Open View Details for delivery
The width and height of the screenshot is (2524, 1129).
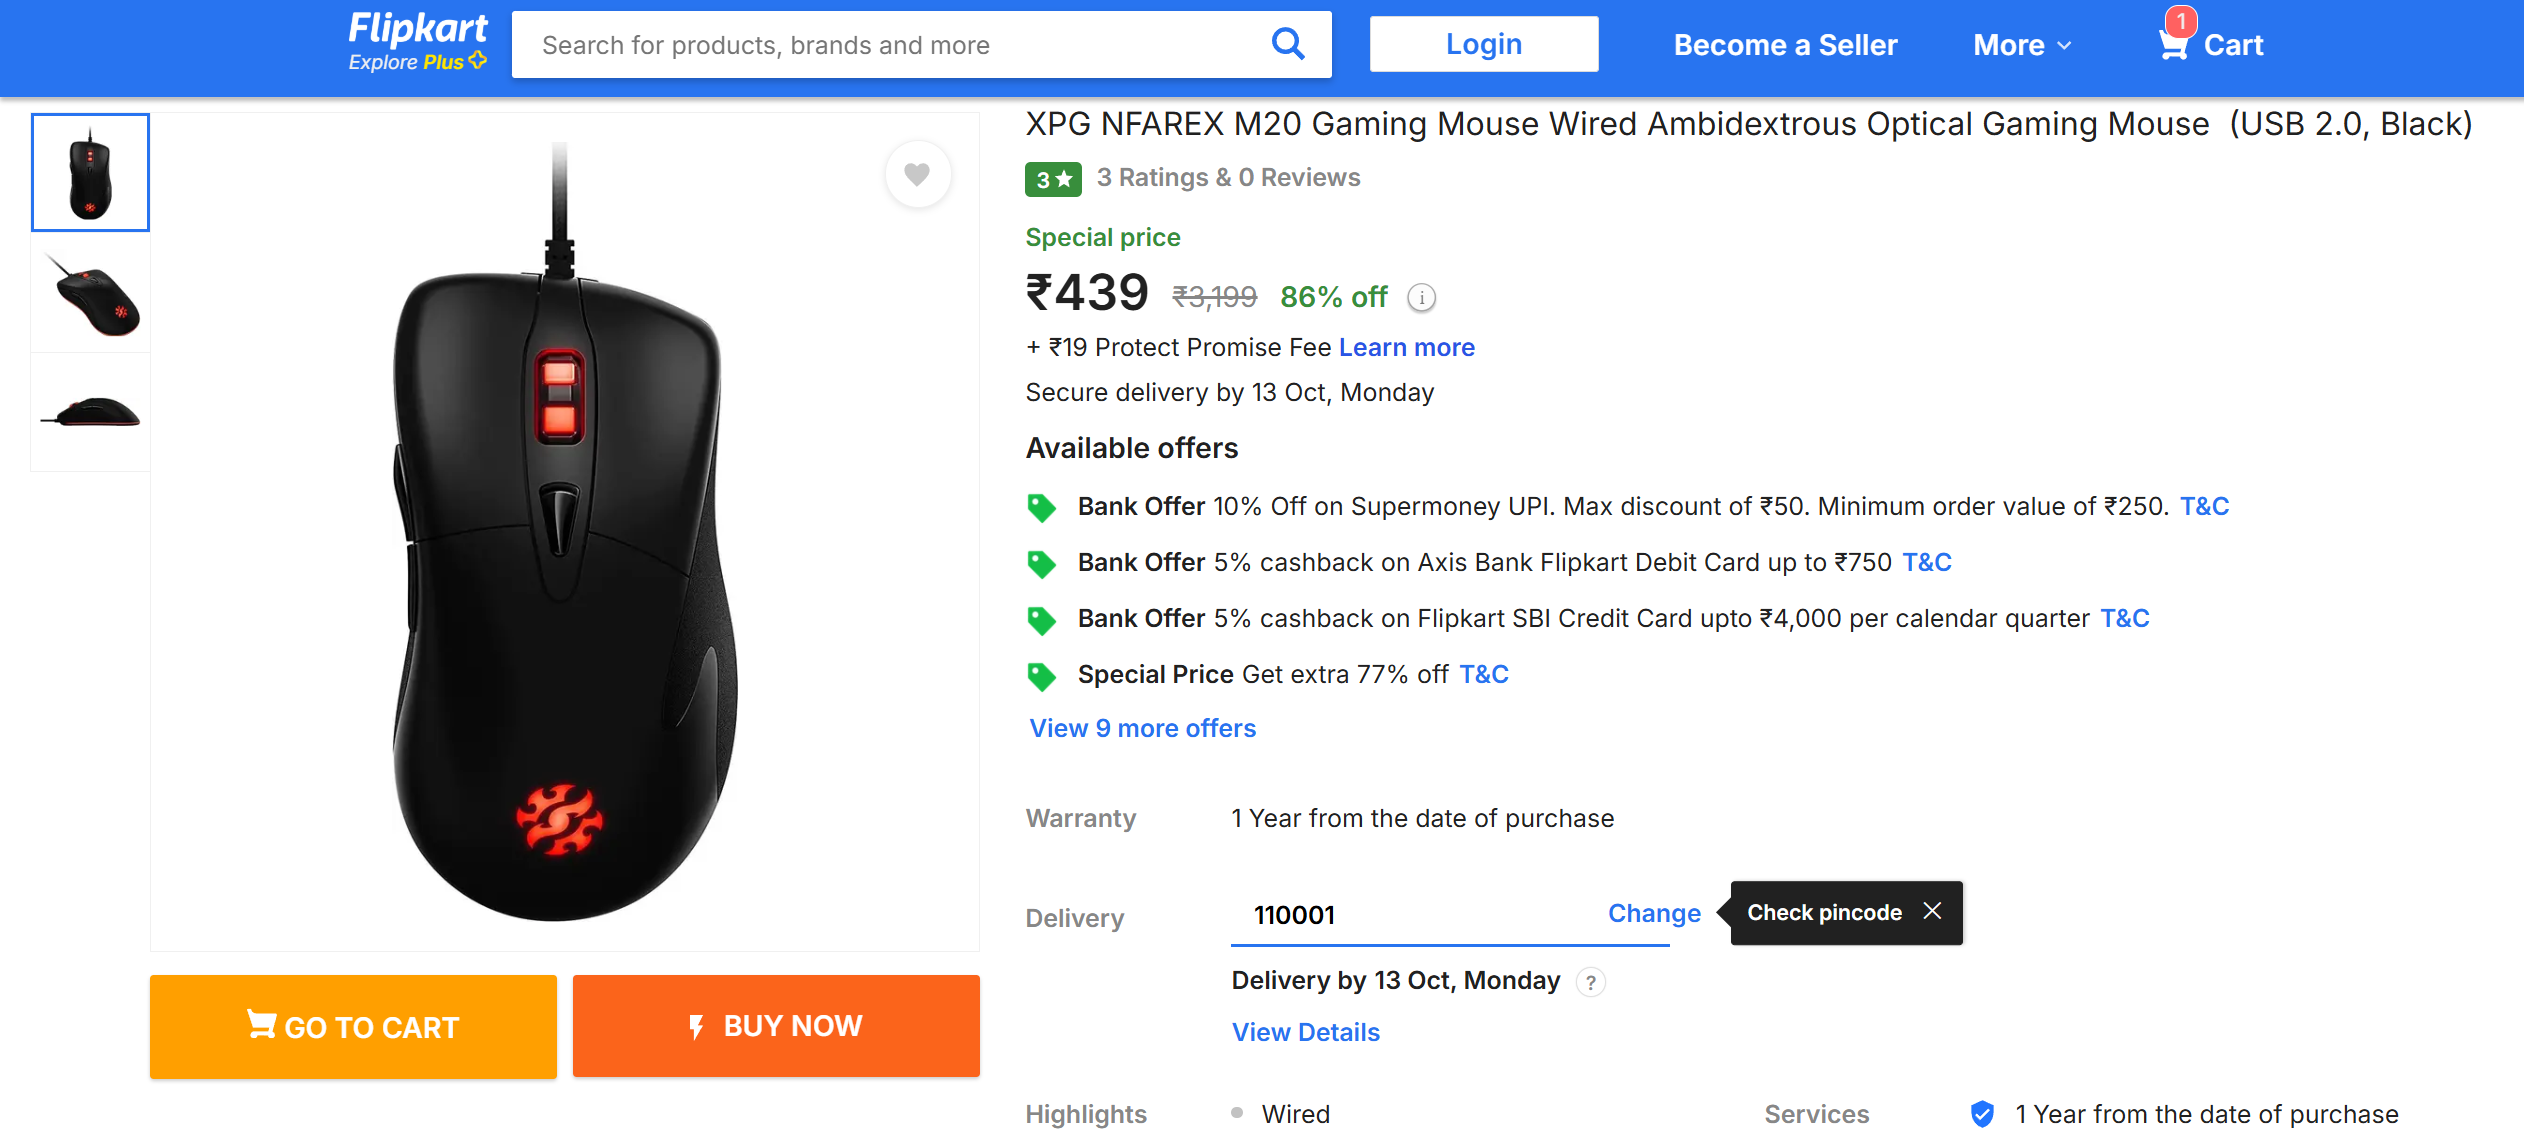tap(1305, 1032)
